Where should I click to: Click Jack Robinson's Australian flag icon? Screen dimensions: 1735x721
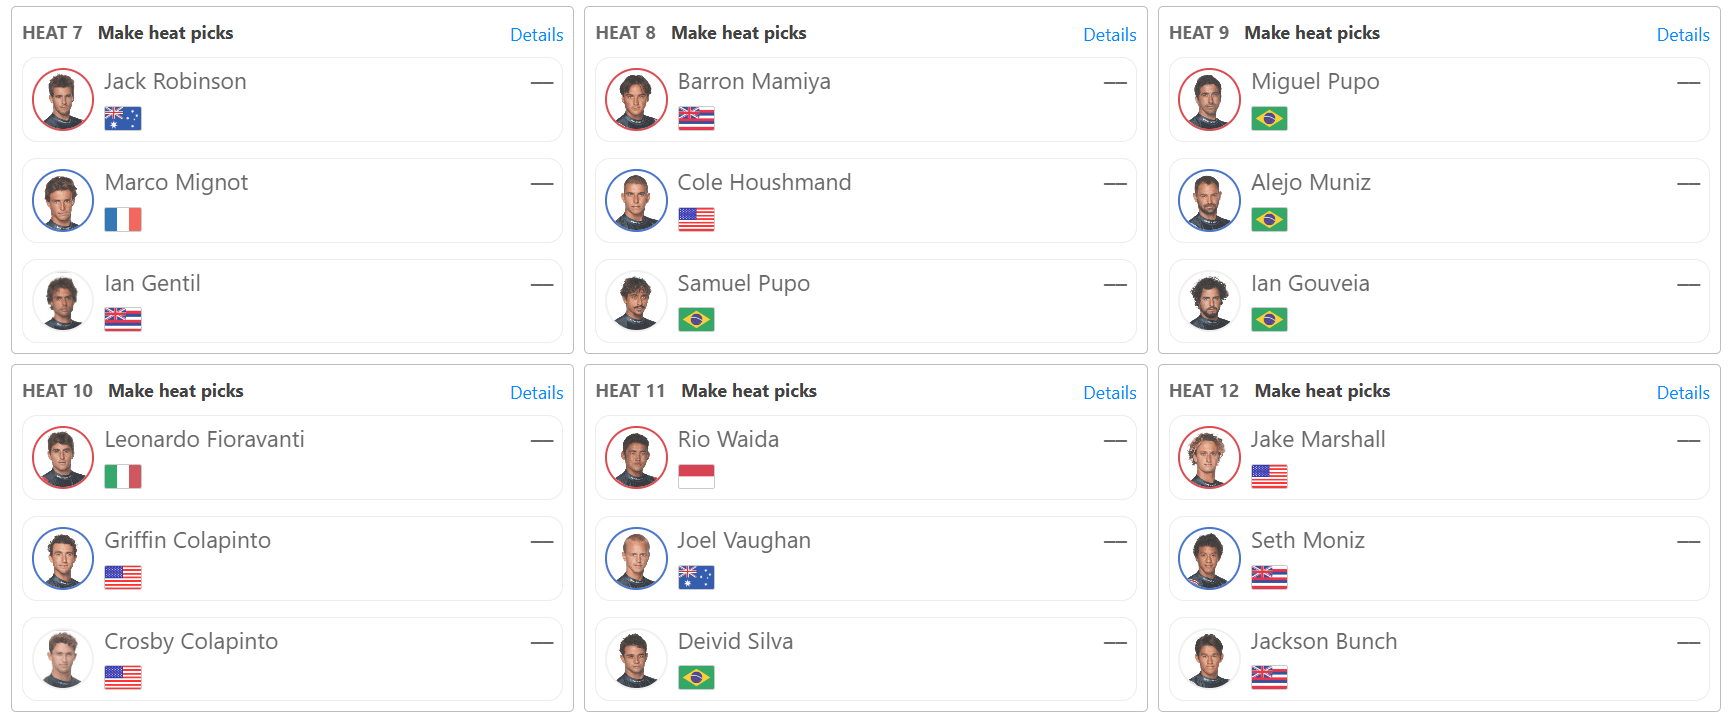pyautogui.click(x=123, y=119)
